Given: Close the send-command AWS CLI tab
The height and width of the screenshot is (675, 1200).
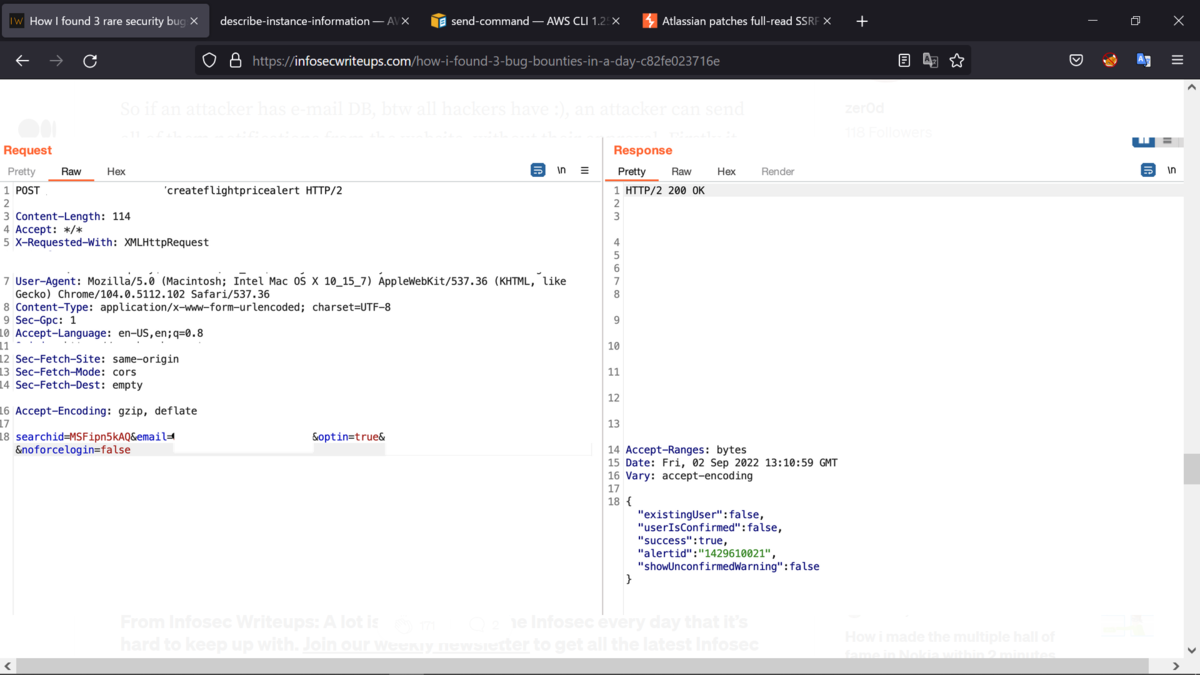Looking at the screenshot, I should point(615,21).
